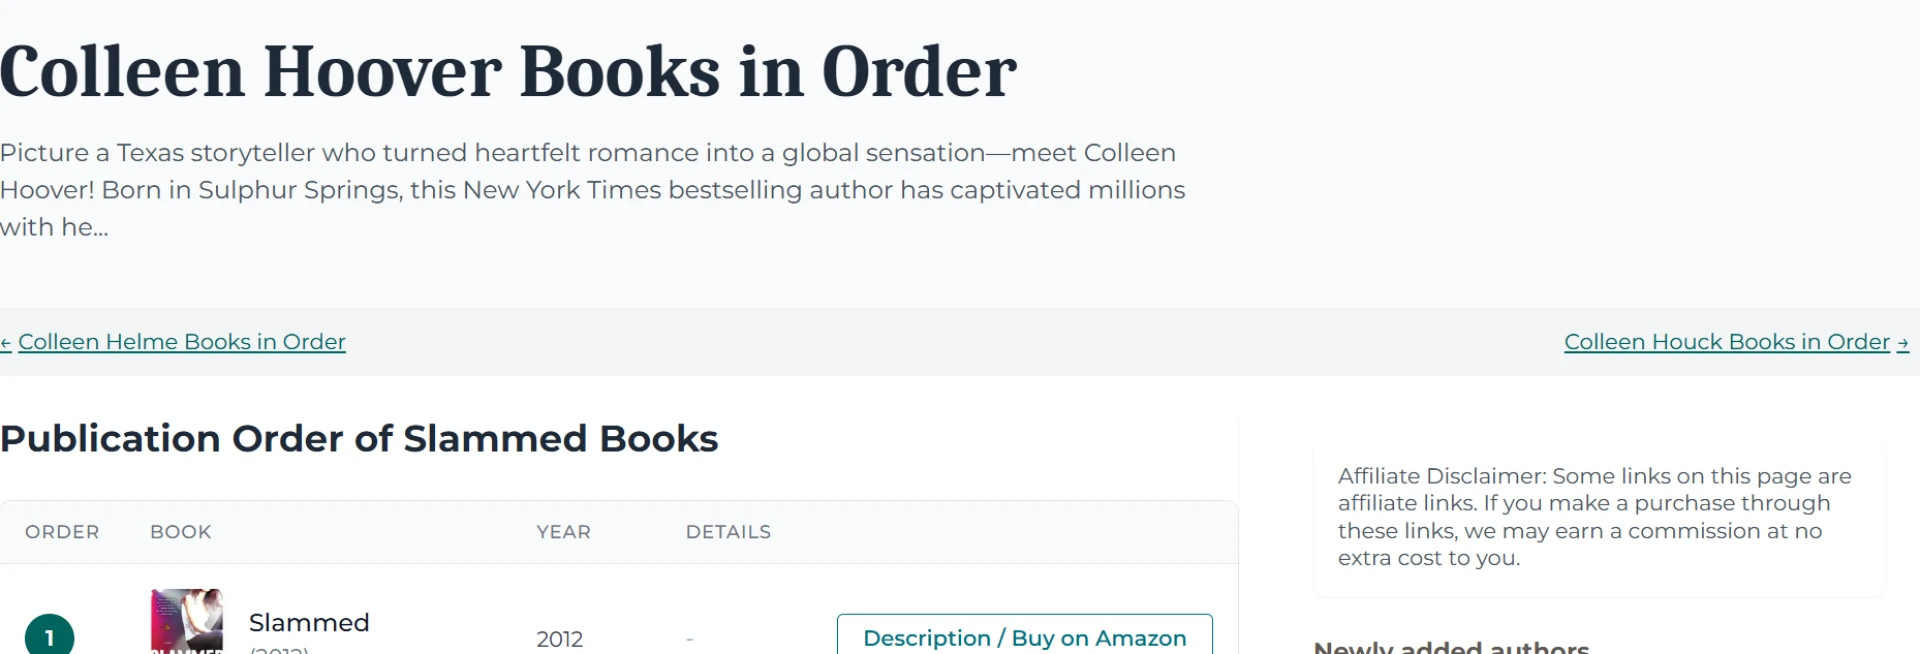Click the Affiliate Disclaimer notice text
This screenshot has width=1920, height=654.
tap(1595, 517)
